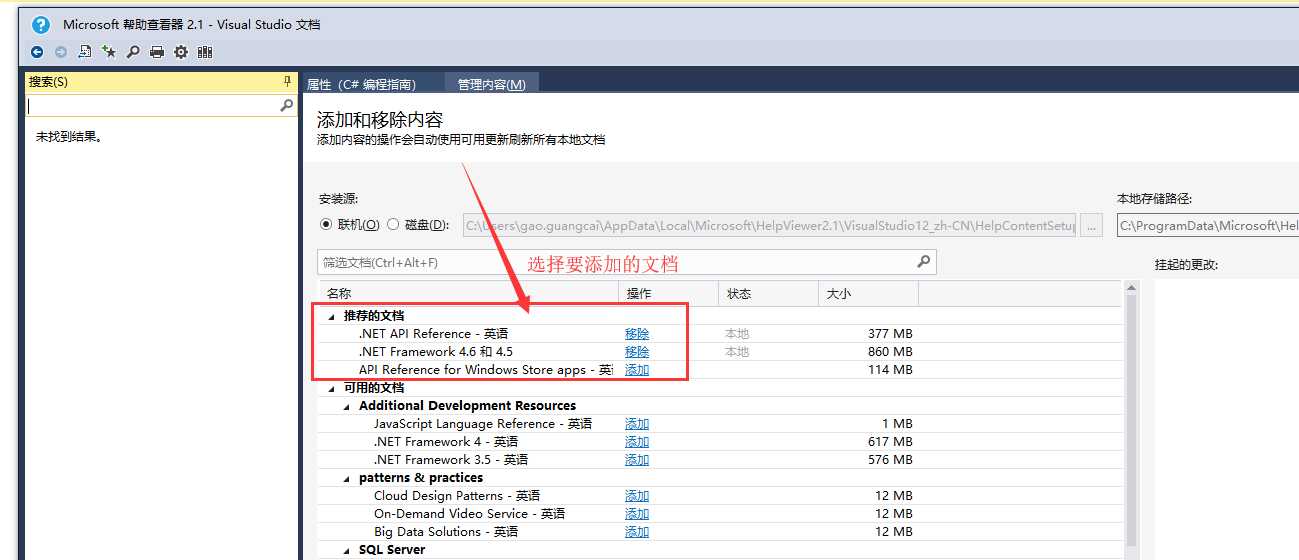Print the current help page

point(157,52)
